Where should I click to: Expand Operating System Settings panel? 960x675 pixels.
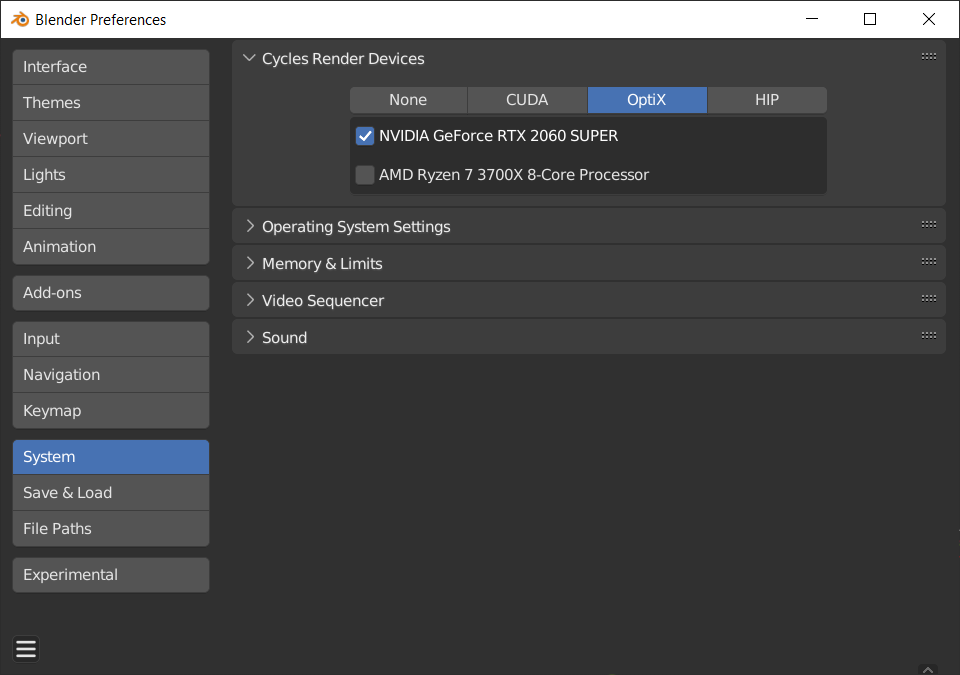(x=250, y=226)
